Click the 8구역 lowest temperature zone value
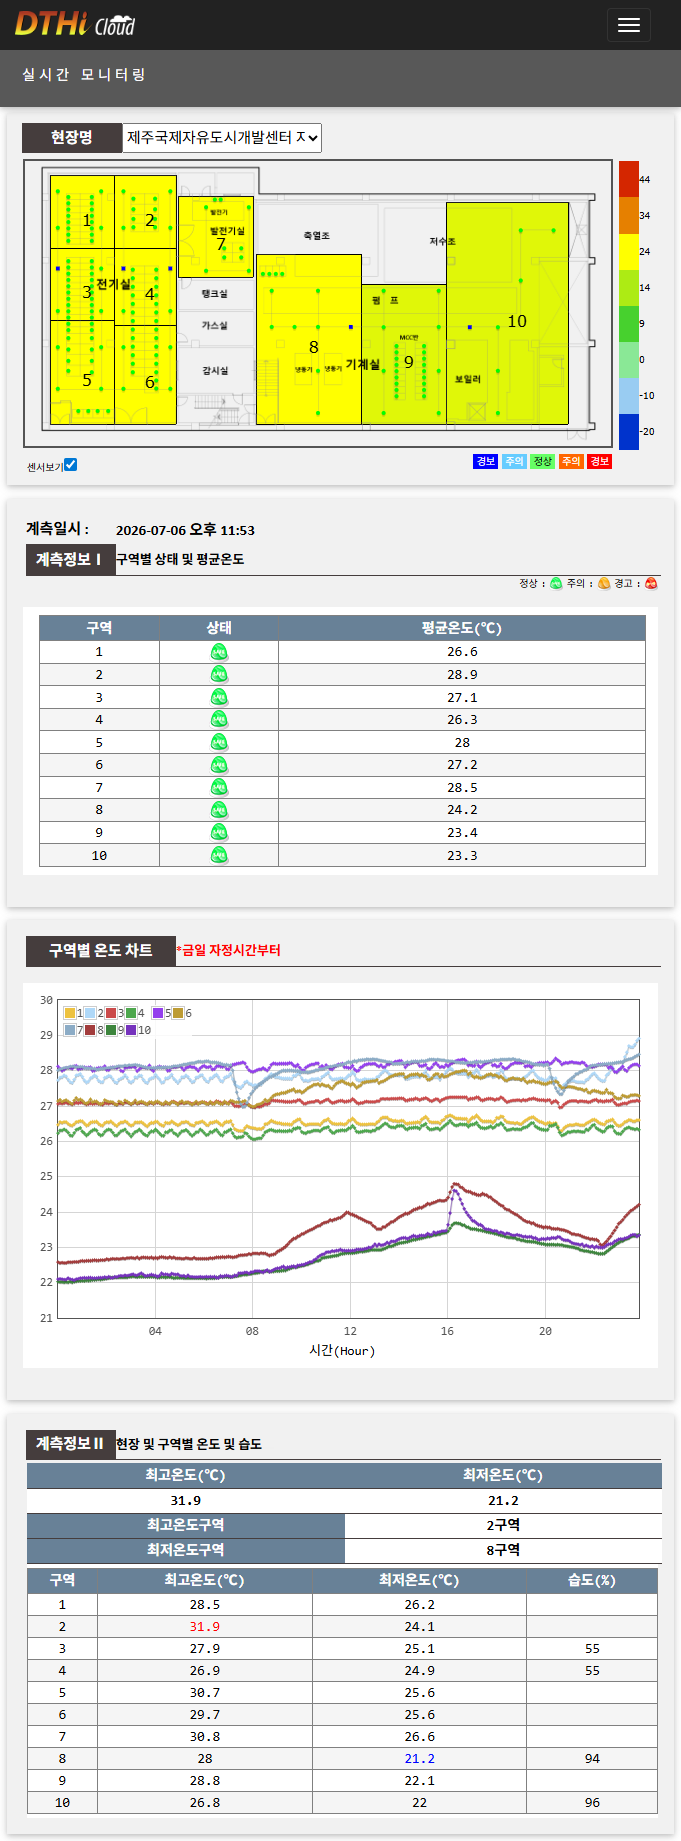This screenshot has height=1841, width=681. pyautogui.click(x=503, y=1550)
